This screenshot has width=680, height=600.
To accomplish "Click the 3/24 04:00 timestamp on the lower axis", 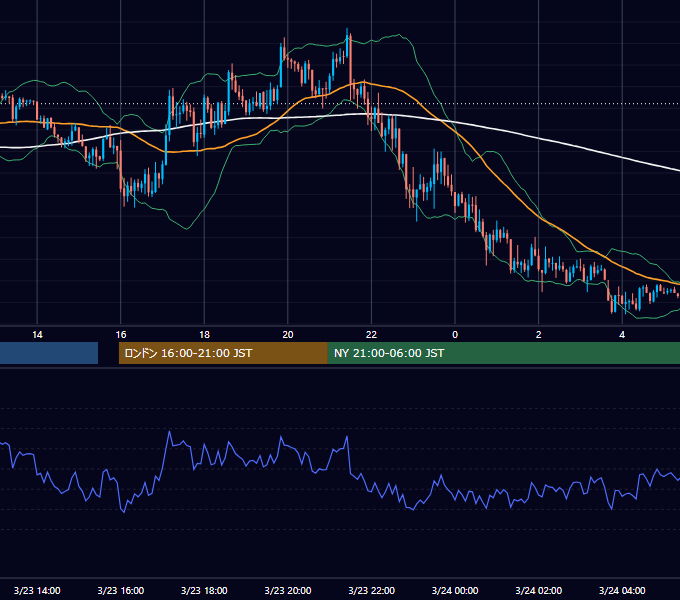I will click(x=622, y=590).
